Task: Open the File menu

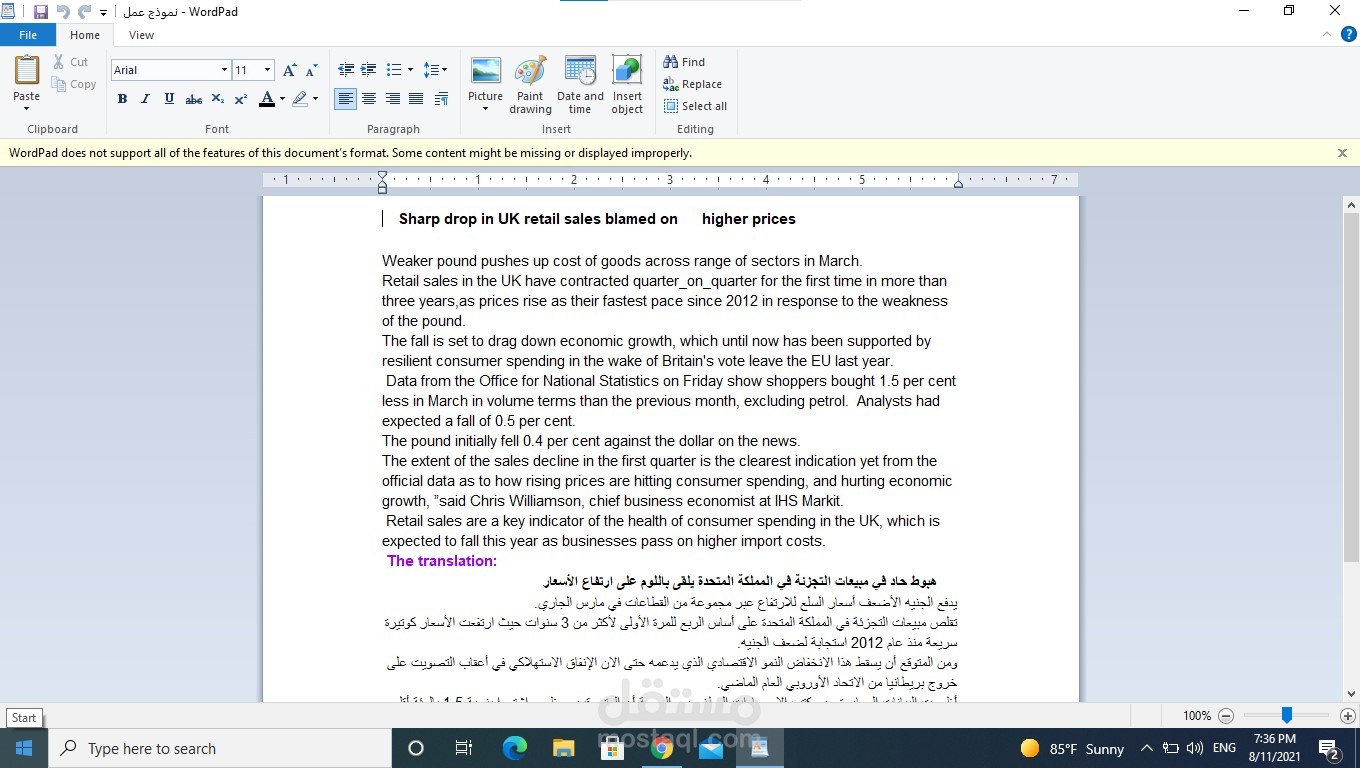Action: 28,35
